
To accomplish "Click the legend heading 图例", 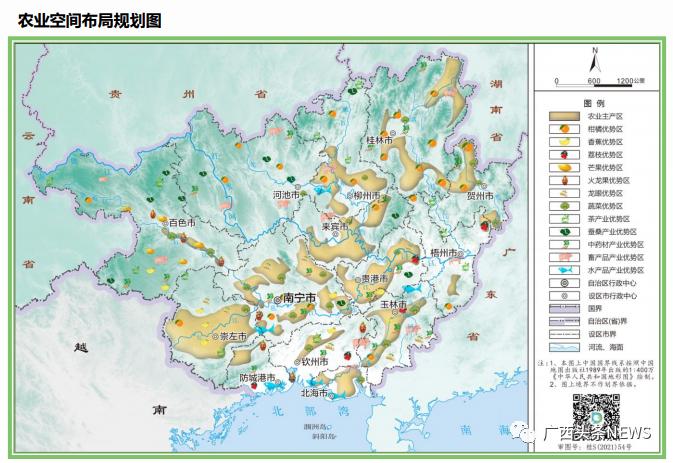I will (x=594, y=103).
